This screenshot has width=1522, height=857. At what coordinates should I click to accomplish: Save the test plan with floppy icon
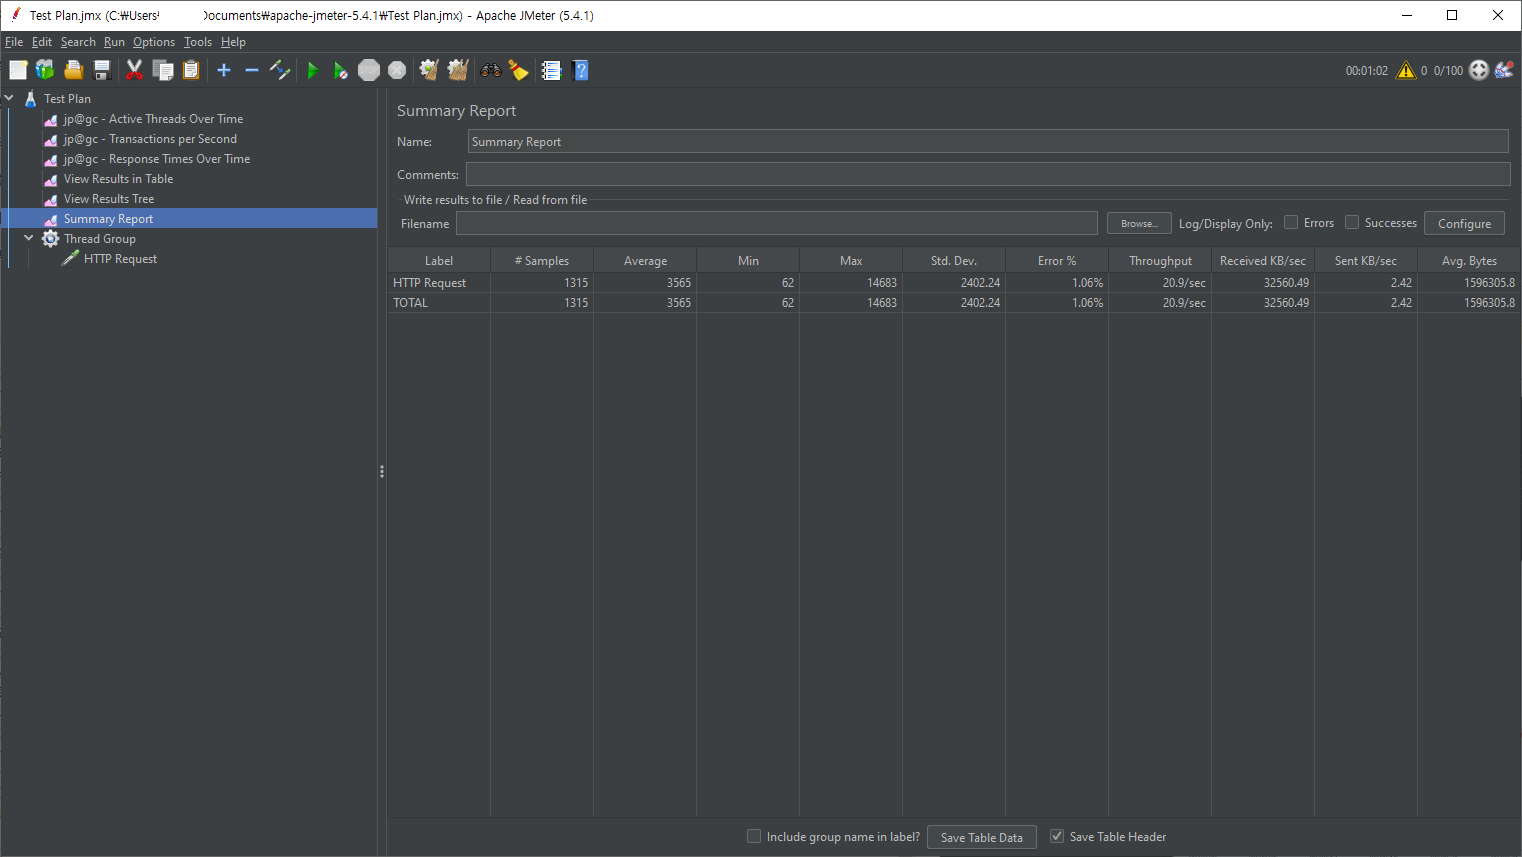(x=101, y=70)
